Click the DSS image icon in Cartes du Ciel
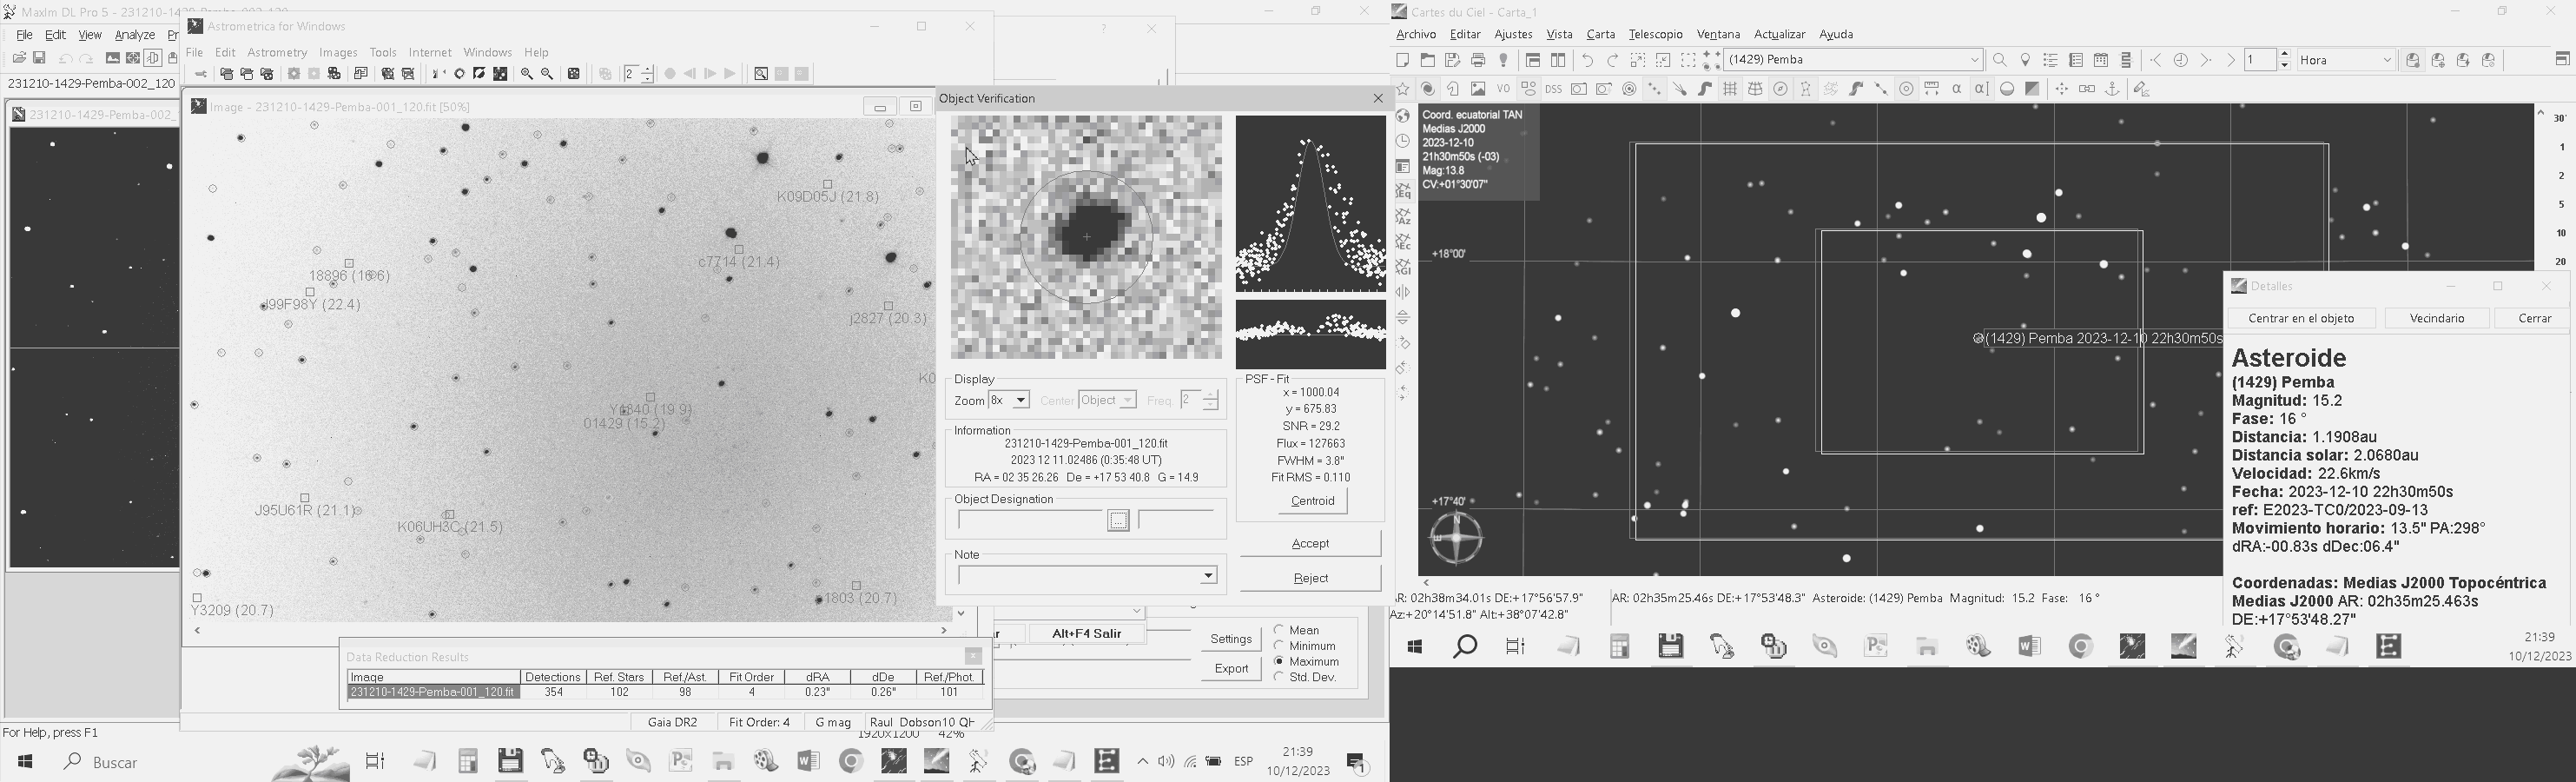The height and width of the screenshot is (782, 2576). coord(1553,89)
